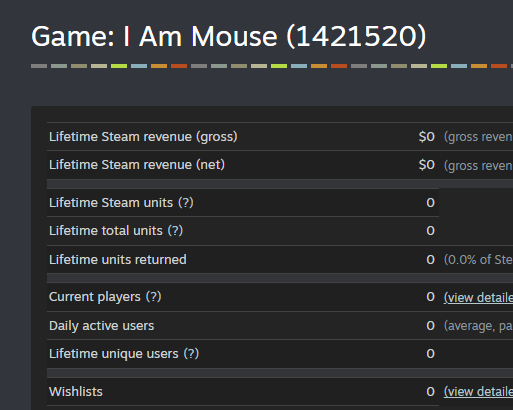
Task: Click the (?) beside Lifetime unique users
Action: [191, 354]
